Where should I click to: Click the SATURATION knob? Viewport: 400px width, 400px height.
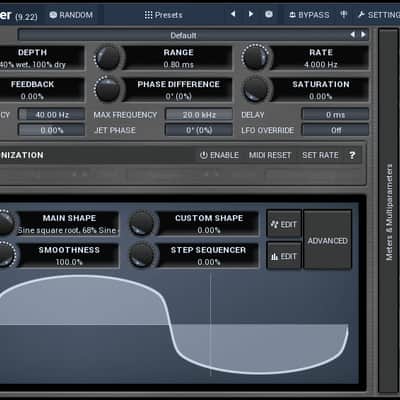(255, 89)
